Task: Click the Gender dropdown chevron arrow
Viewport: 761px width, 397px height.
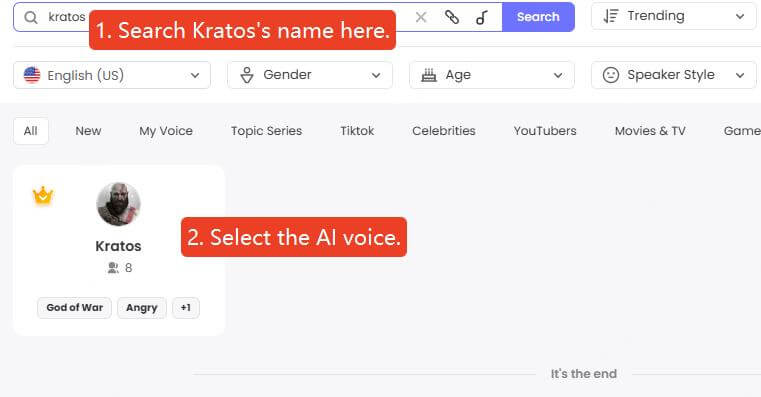Action: [376, 75]
